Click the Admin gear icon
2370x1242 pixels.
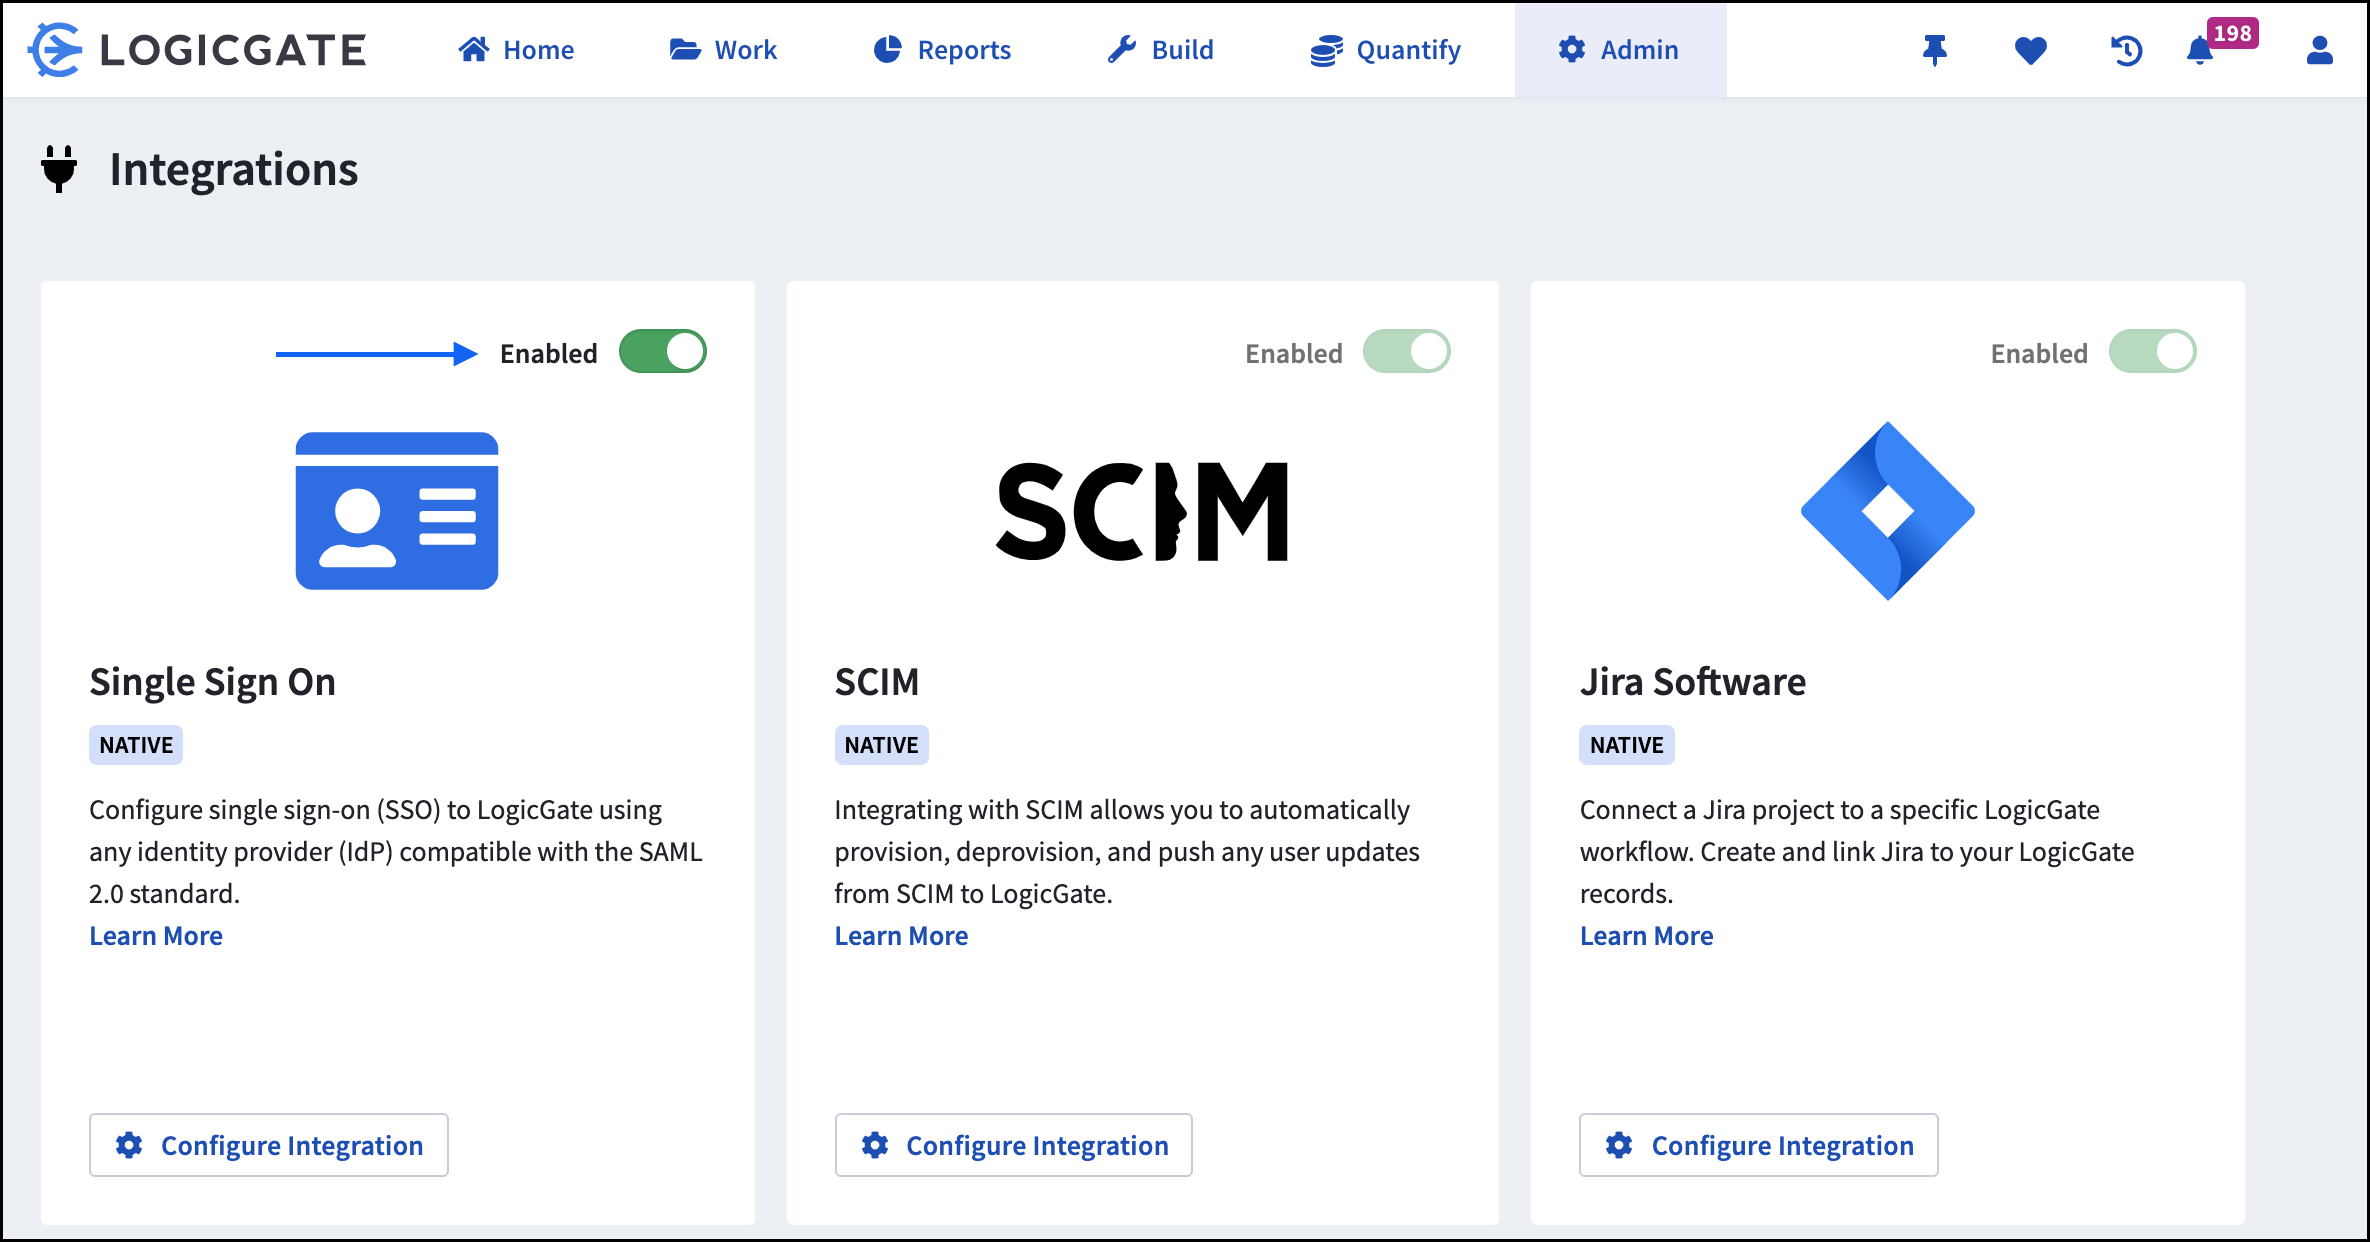(1572, 49)
